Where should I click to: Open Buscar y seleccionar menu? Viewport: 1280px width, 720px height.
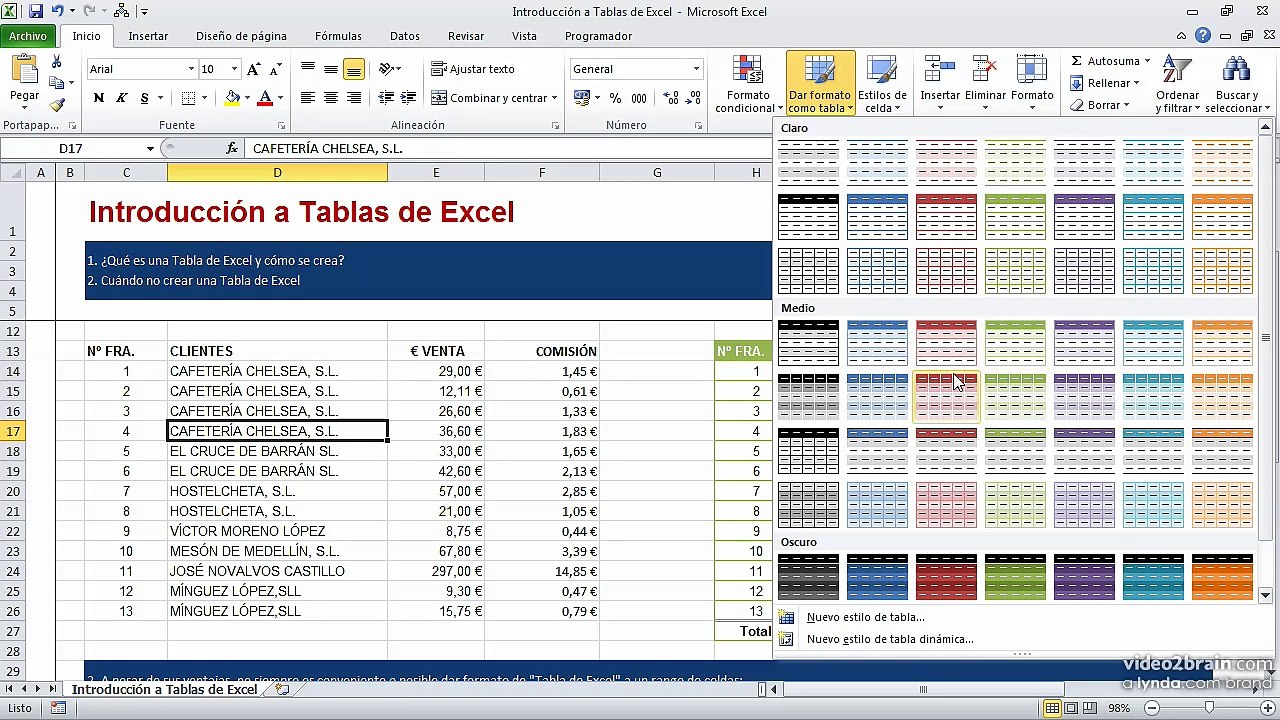point(1237,85)
